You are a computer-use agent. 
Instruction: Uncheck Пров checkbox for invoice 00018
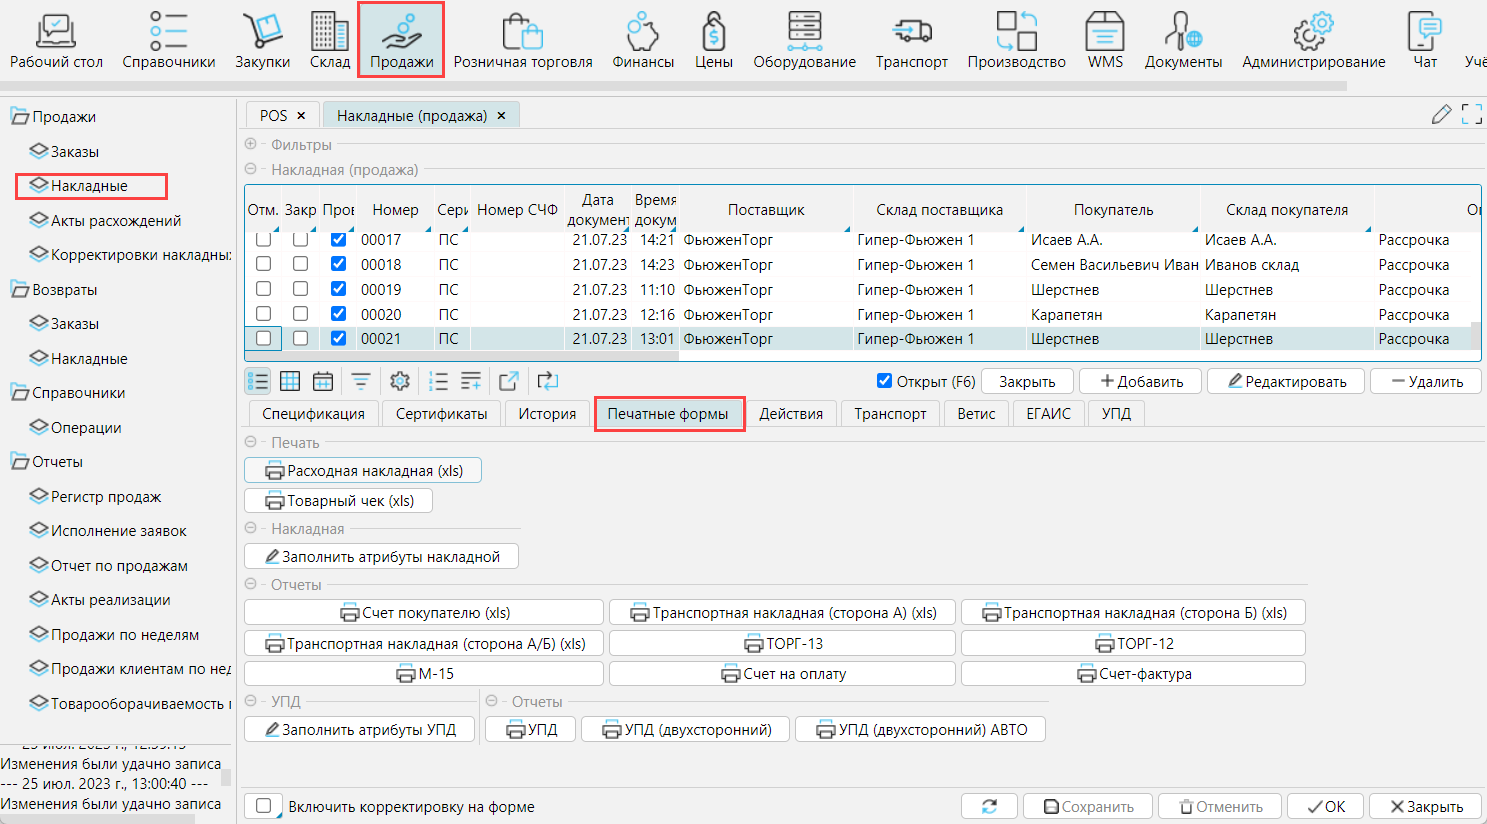pyautogui.click(x=338, y=264)
